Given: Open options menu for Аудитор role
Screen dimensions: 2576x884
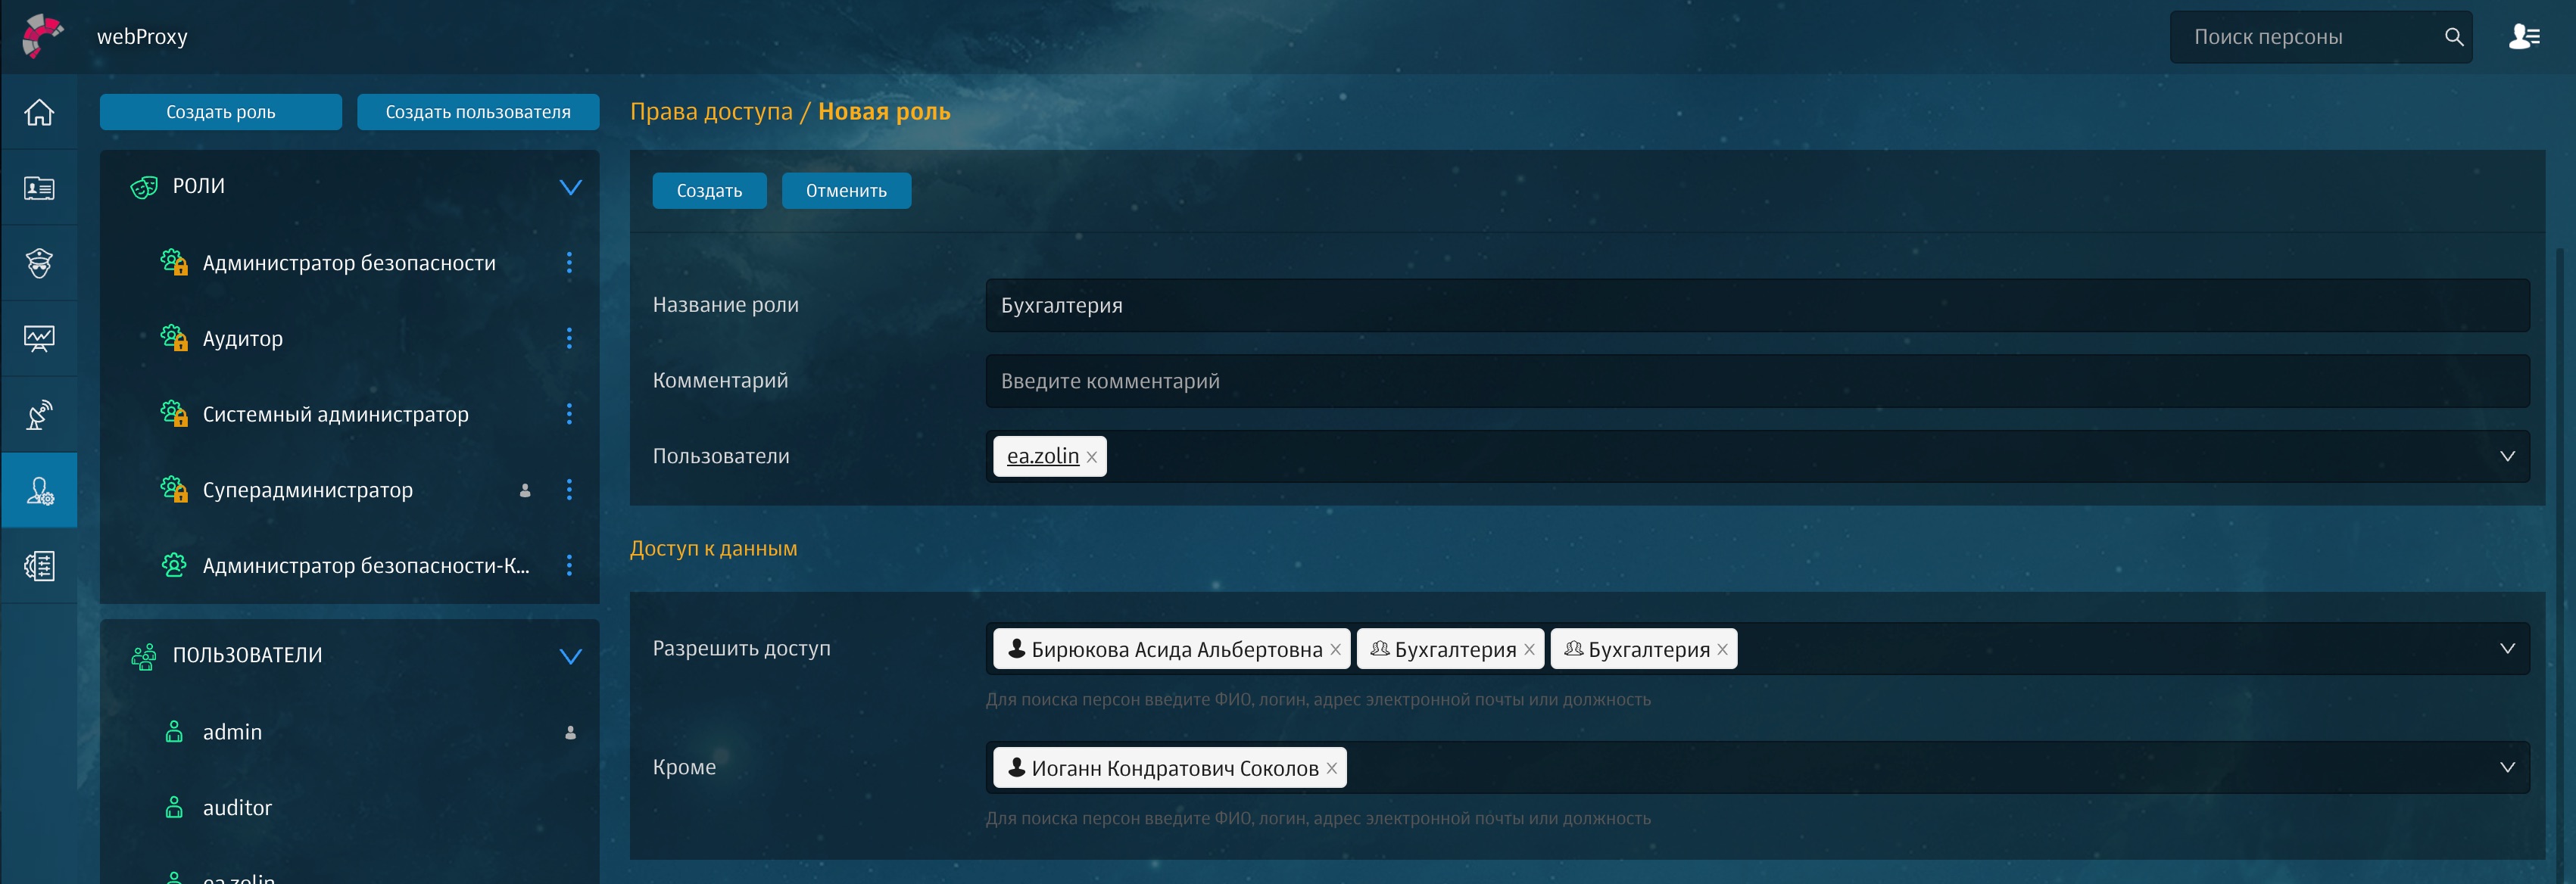Looking at the screenshot, I should 569,339.
